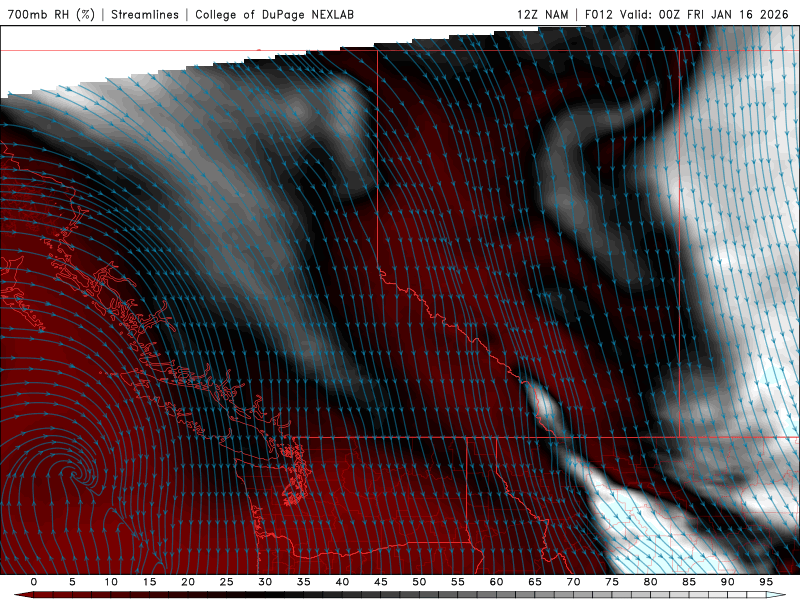Select the "95" humidity scale label
Viewport: 800px width, 600px height.
coord(766,582)
